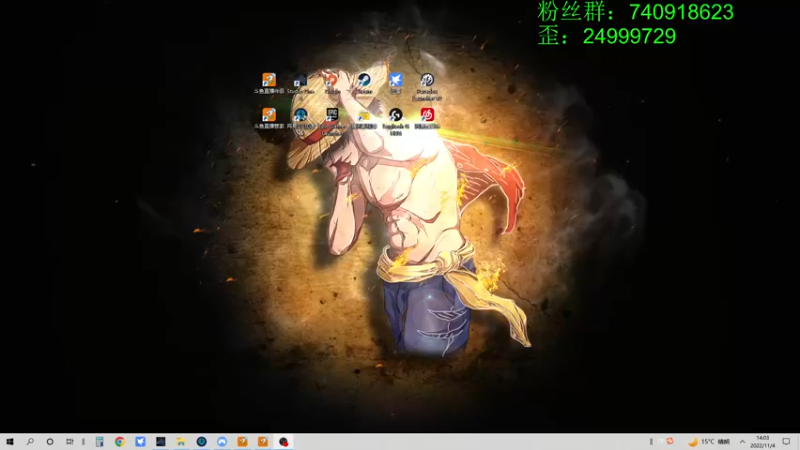Open Task View on the taskbar

pos(69,441)
